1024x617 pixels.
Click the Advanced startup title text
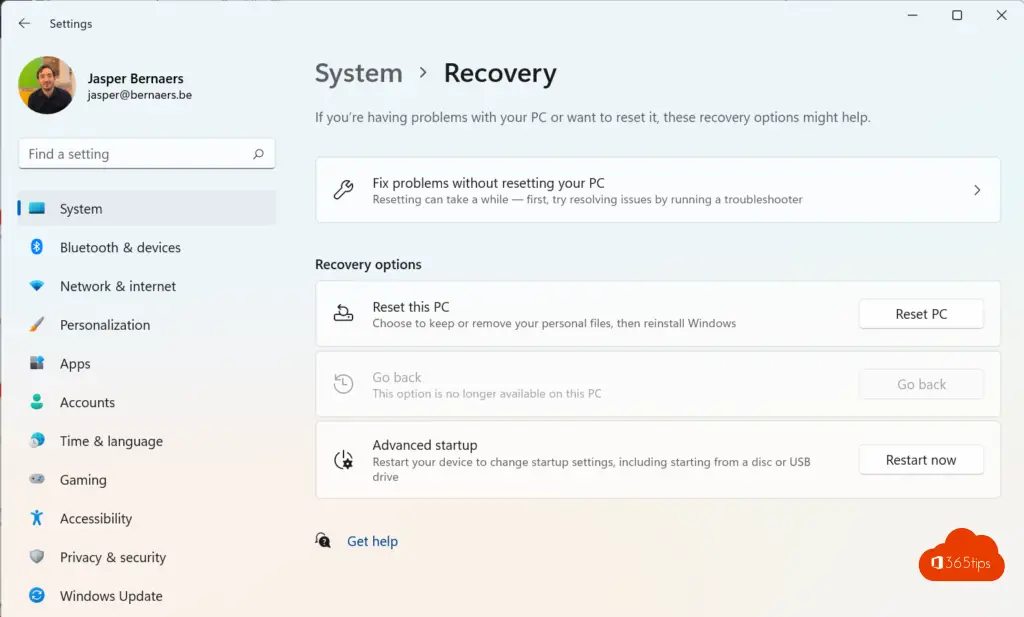425,445
